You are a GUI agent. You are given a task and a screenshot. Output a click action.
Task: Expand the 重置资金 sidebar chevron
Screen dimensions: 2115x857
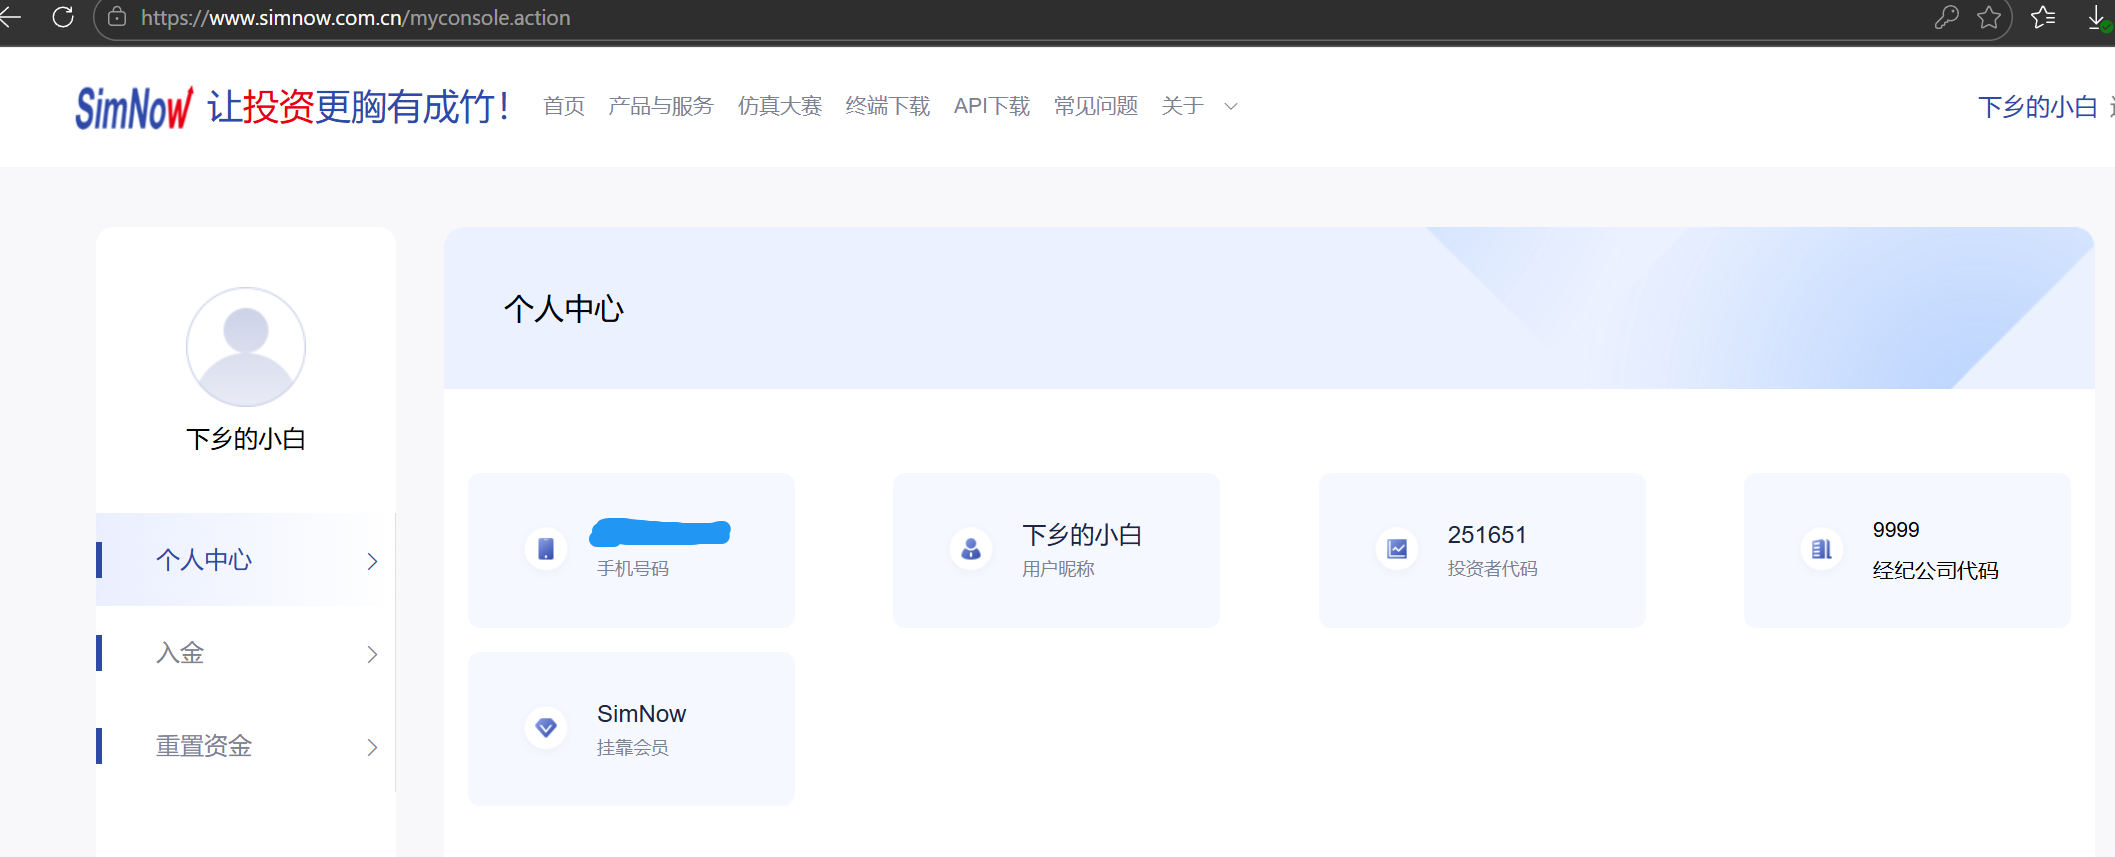372,747
